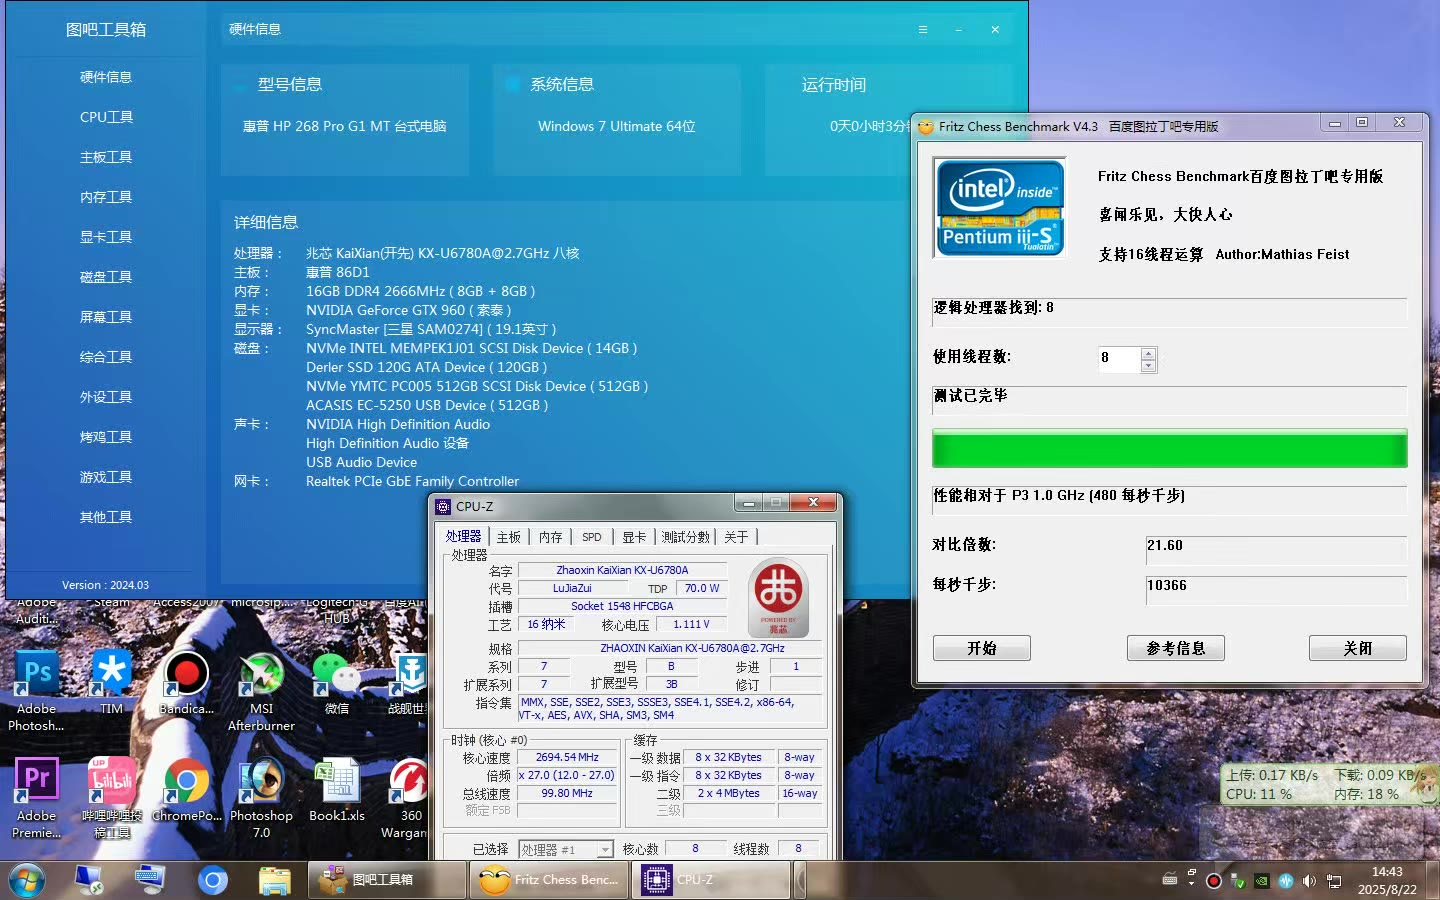The width and height of the screenshot is (1440, 900).
Task: Click 参考信息 button in Fritz
Action: pos(1176,648)
